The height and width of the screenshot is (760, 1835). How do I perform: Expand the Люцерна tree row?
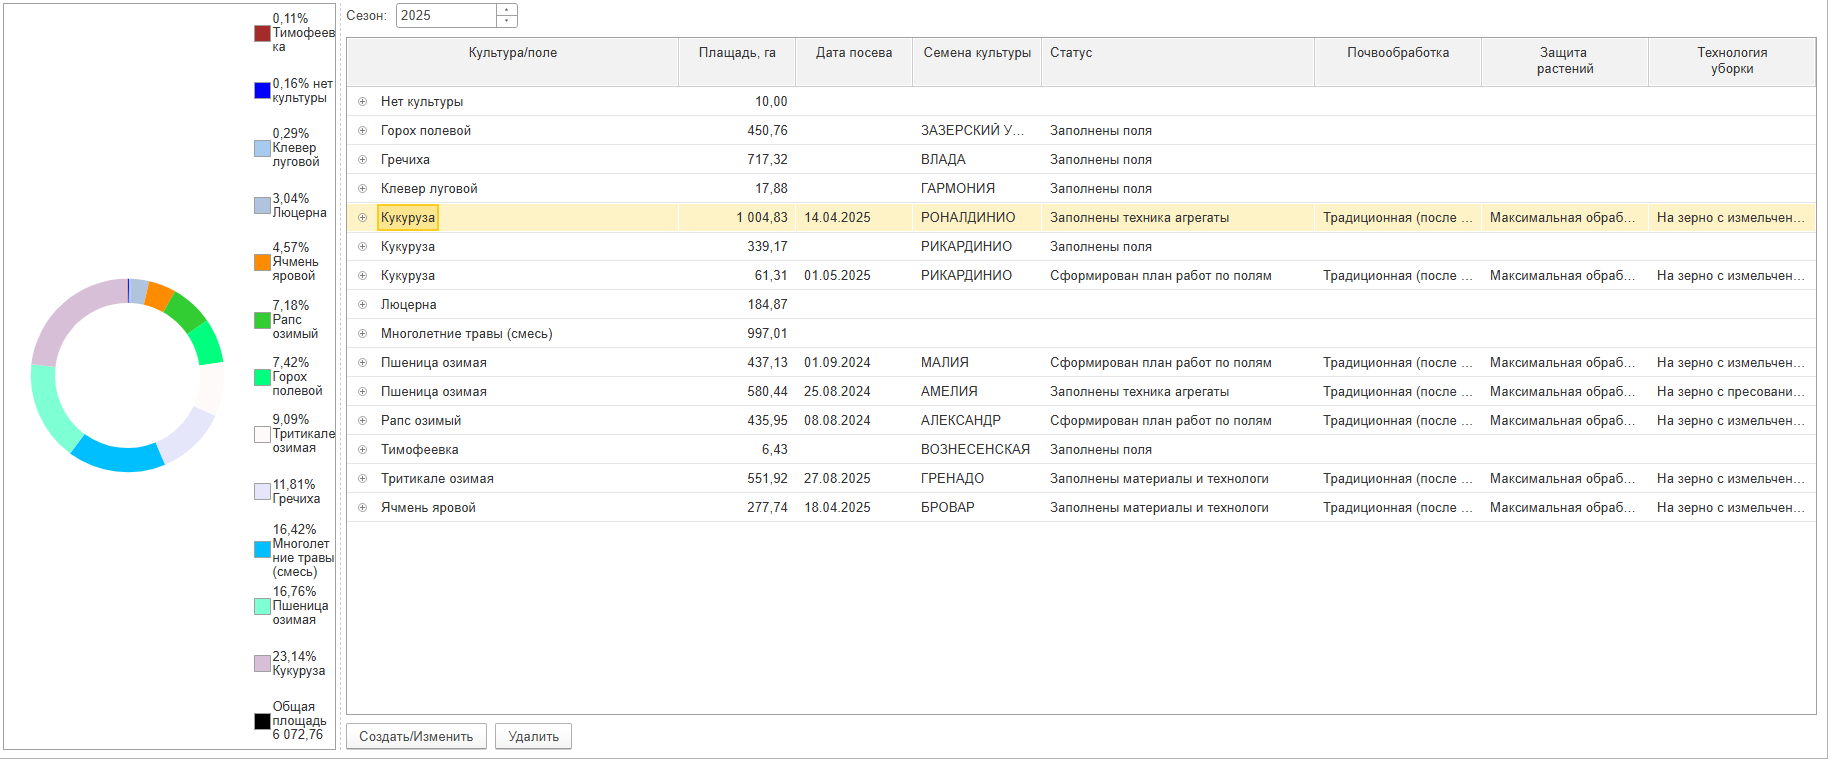point(363,305)
